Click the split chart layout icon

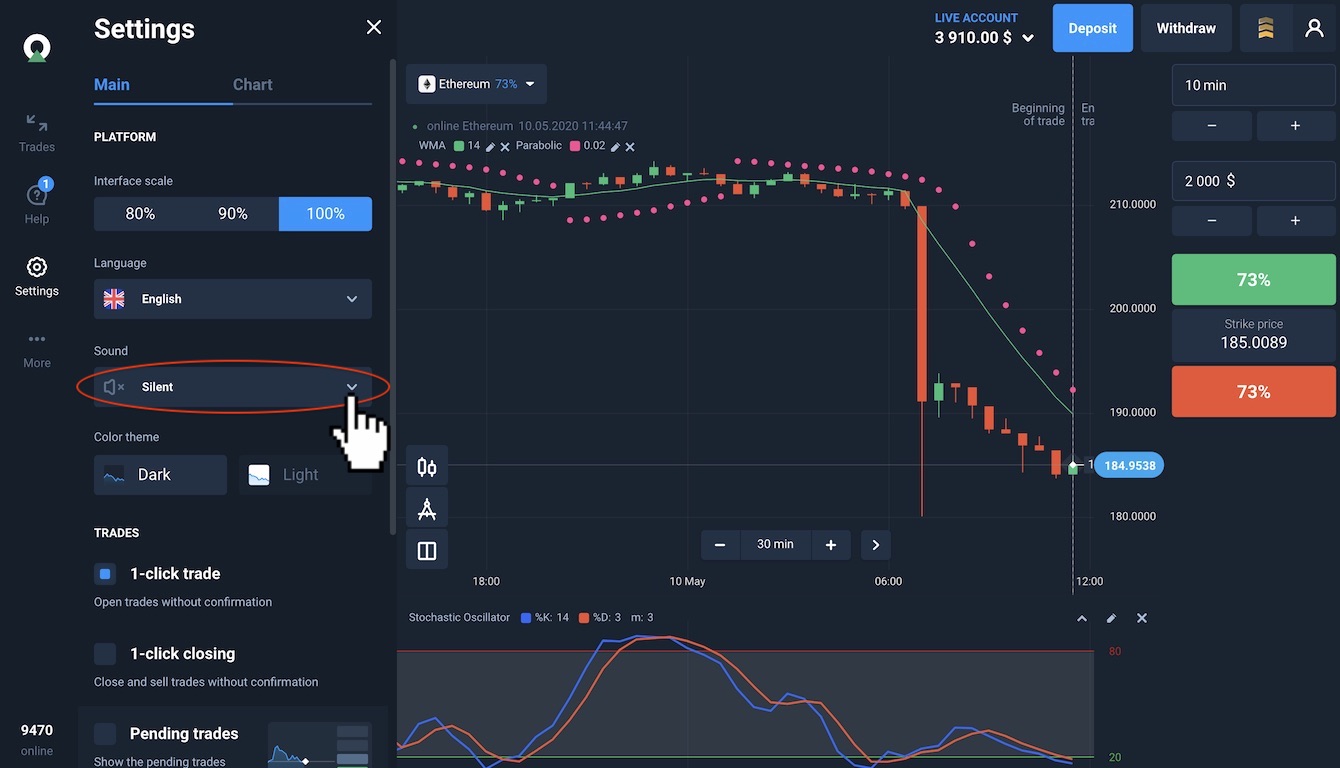point(427,551)
